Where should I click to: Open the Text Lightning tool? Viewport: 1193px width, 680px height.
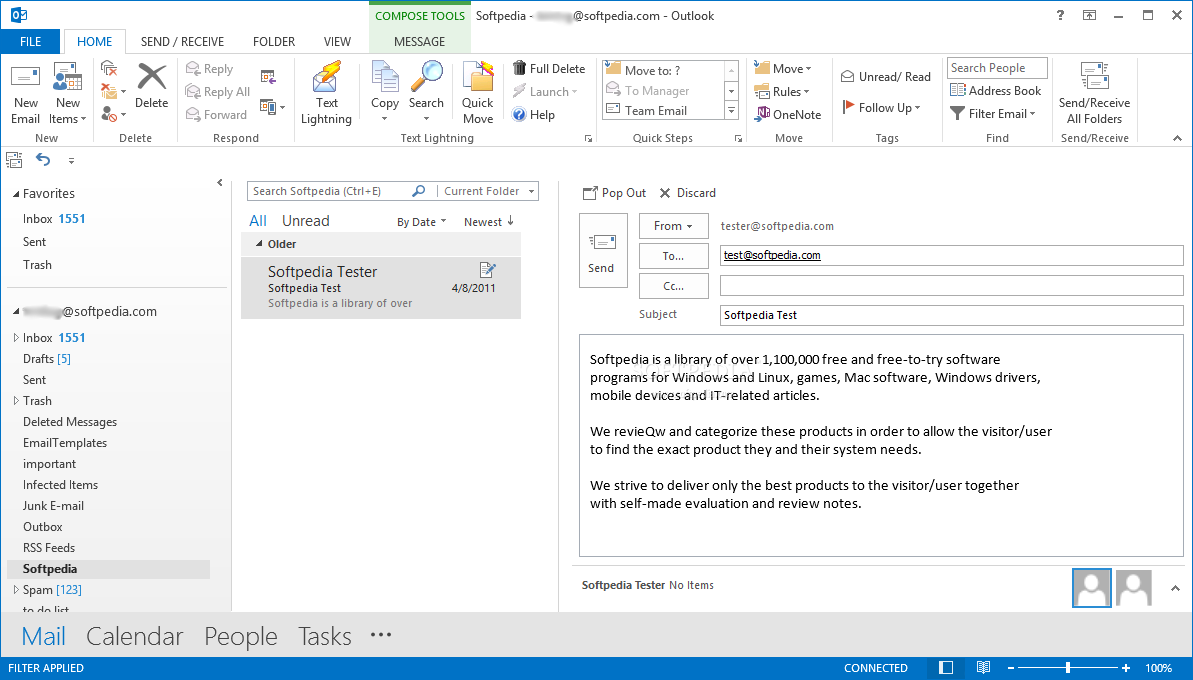(x=326, y=94)
